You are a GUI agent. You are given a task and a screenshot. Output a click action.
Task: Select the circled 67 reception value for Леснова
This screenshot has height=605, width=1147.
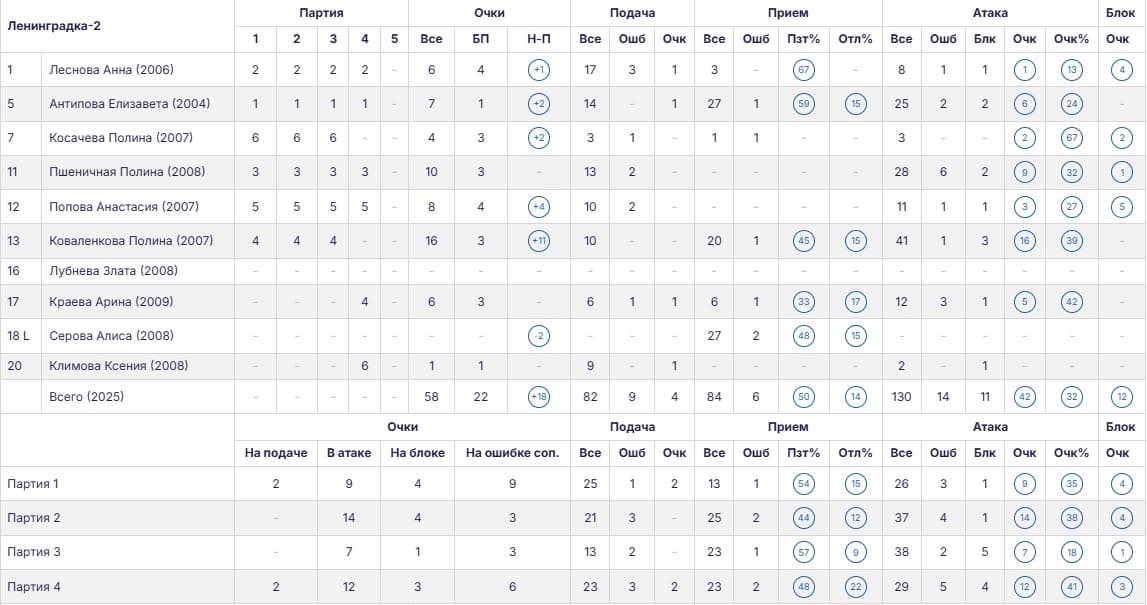803,70
